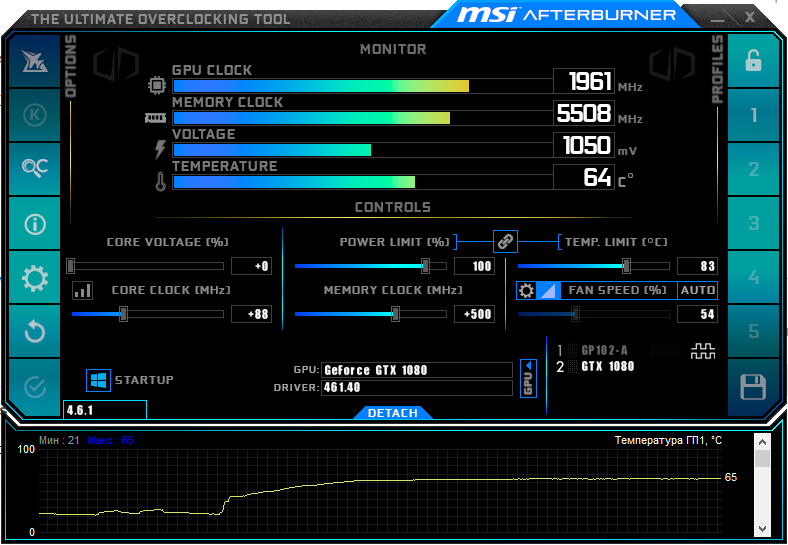Toggle the power and temp limit link

[505, 241]
